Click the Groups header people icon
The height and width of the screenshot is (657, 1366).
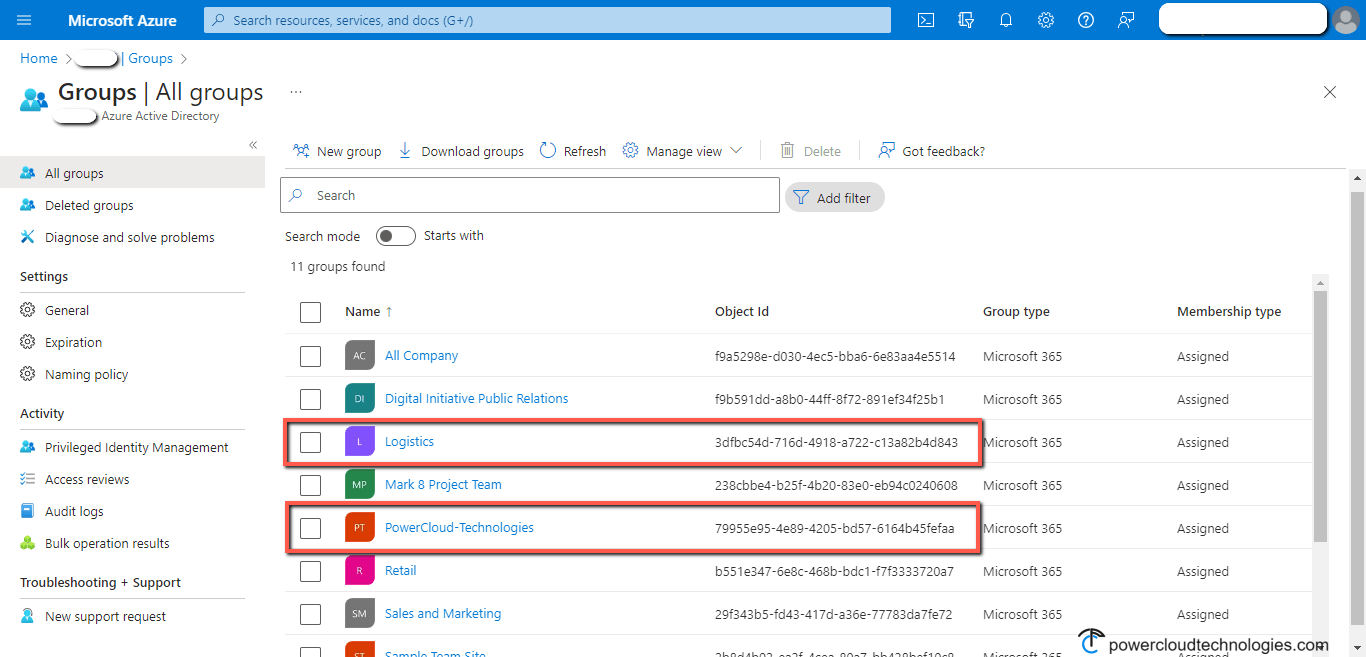[34, 99]
